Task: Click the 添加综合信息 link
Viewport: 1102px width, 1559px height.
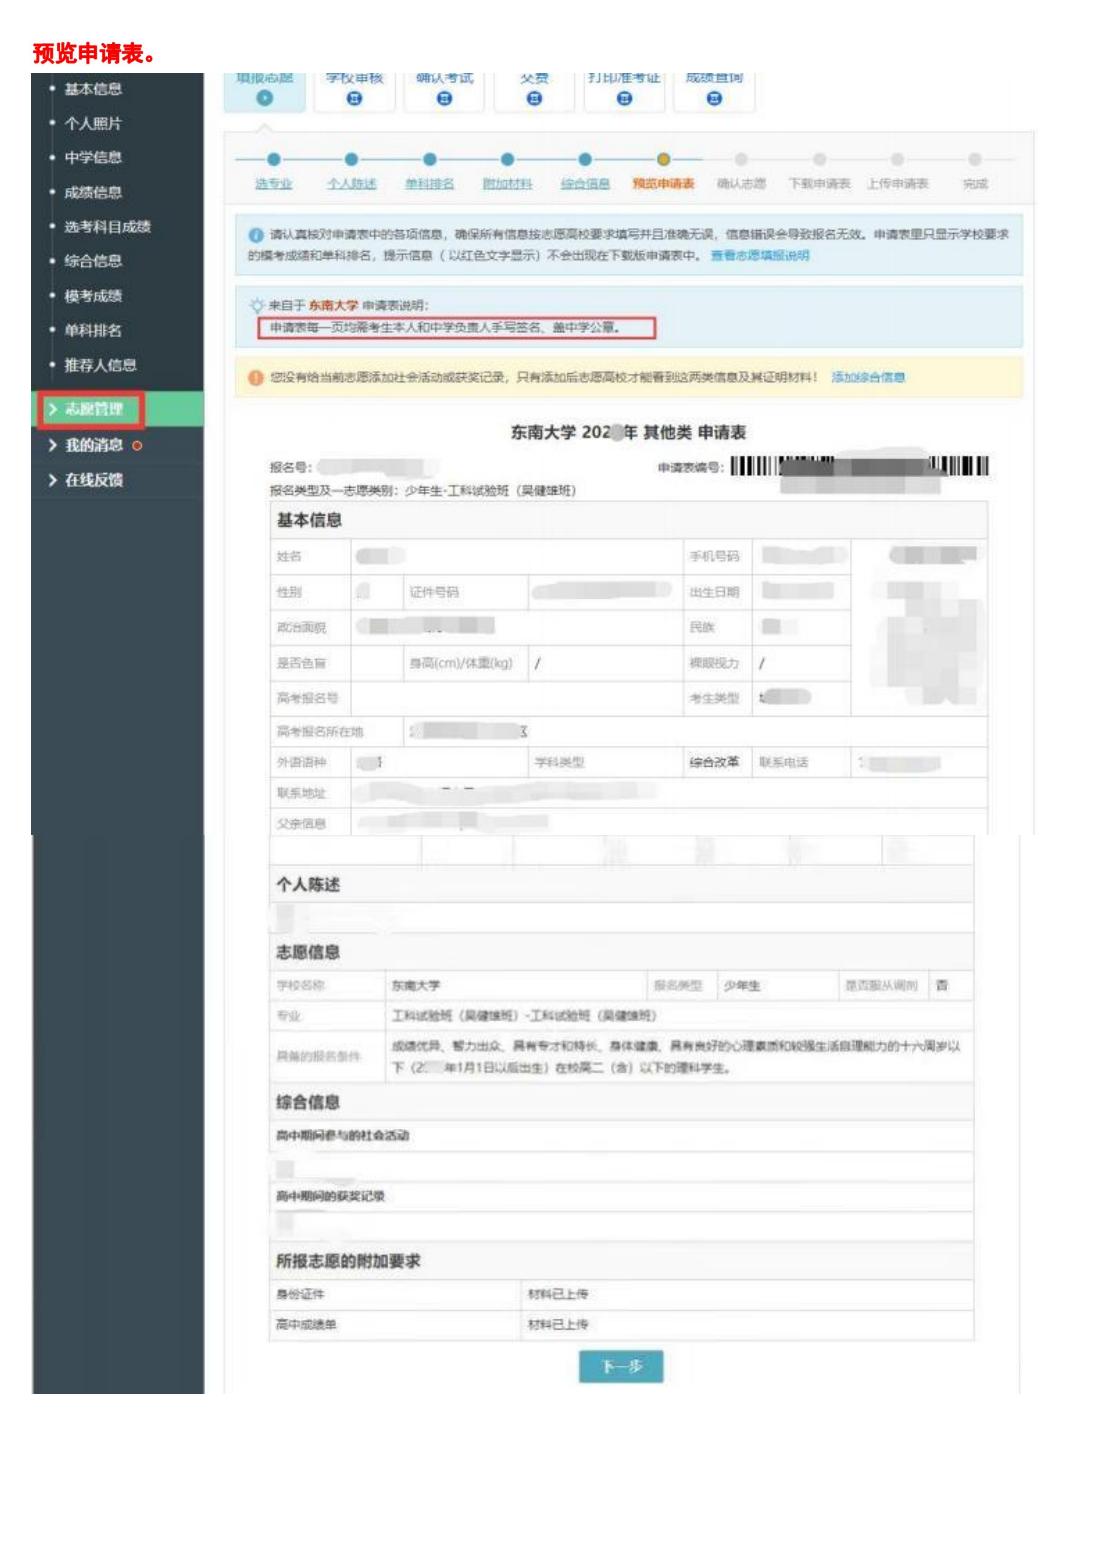Action: click(x=868, y=378)
